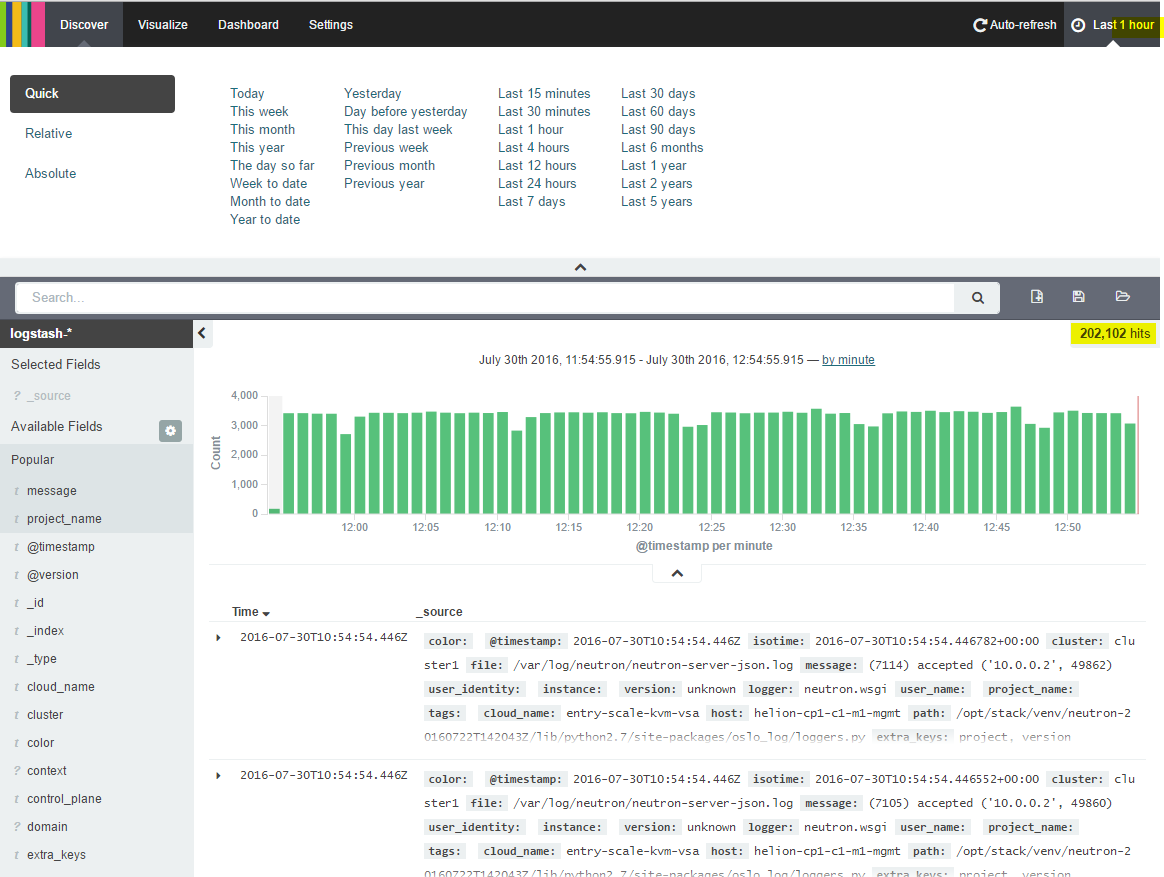
Task: Click the 'by minute' interval link
Action: 848,360
